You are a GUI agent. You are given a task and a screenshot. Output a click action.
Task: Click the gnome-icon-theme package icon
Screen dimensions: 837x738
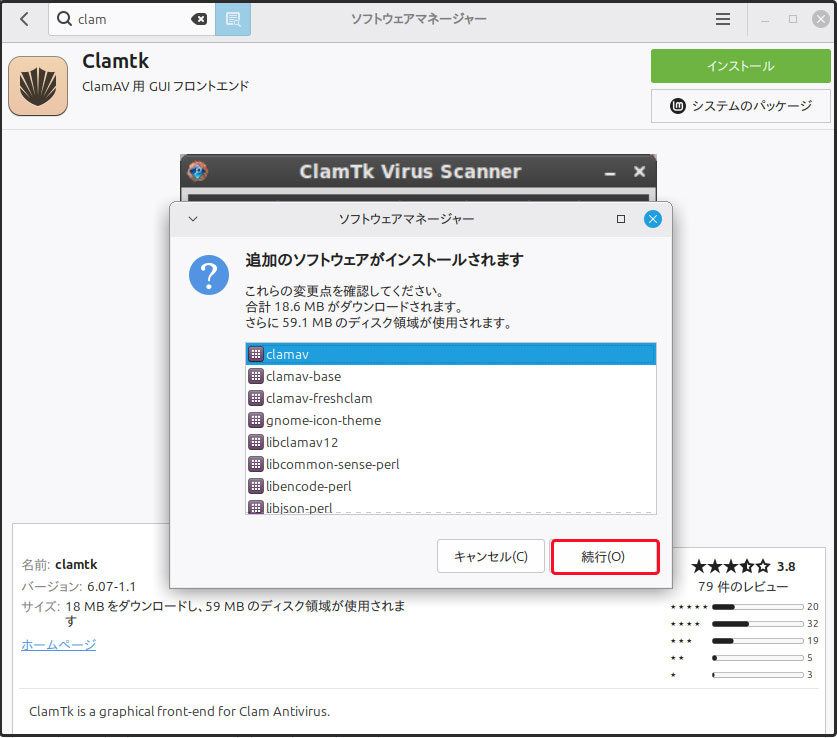(256, 420)
